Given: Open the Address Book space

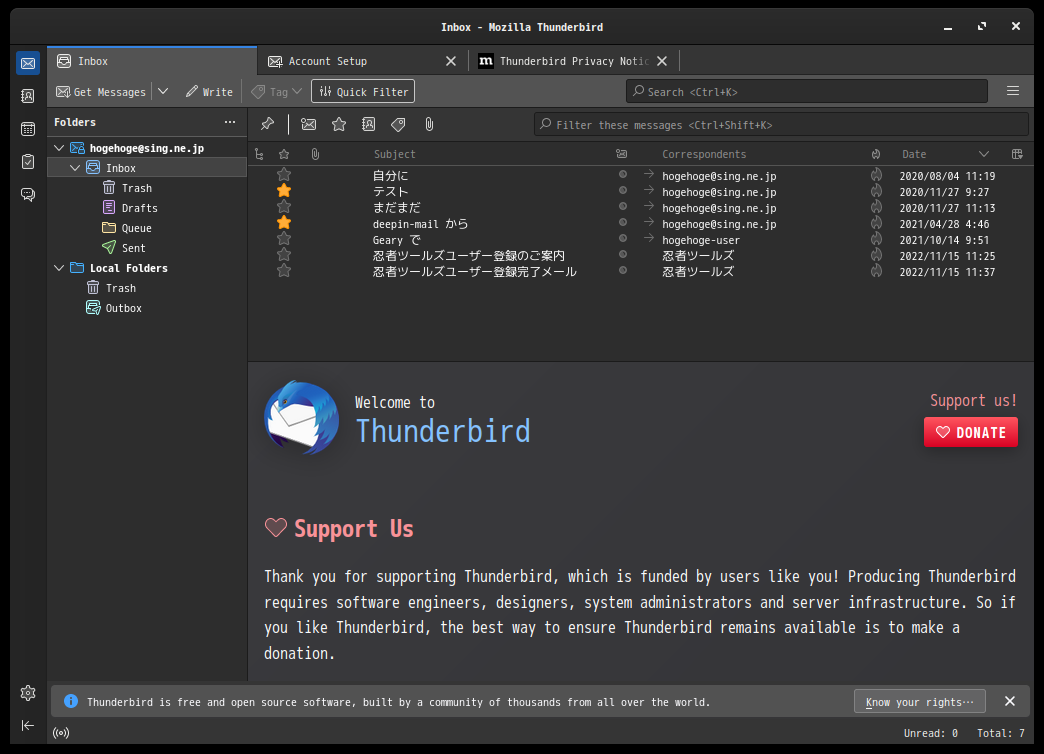Looking at the screenshot, I should 28,96.
